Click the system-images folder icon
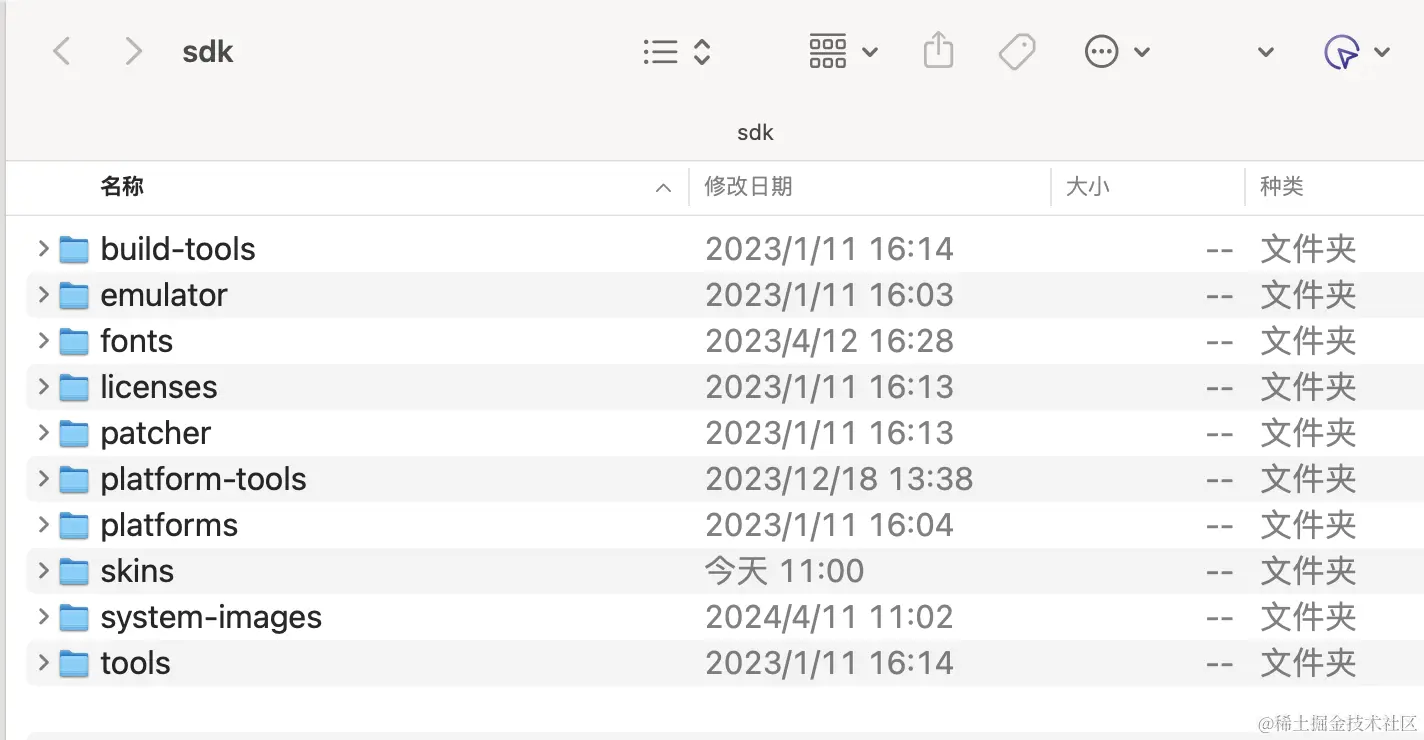The height and width of the screenshot is (740, 1424). click(x=74, y=618)
